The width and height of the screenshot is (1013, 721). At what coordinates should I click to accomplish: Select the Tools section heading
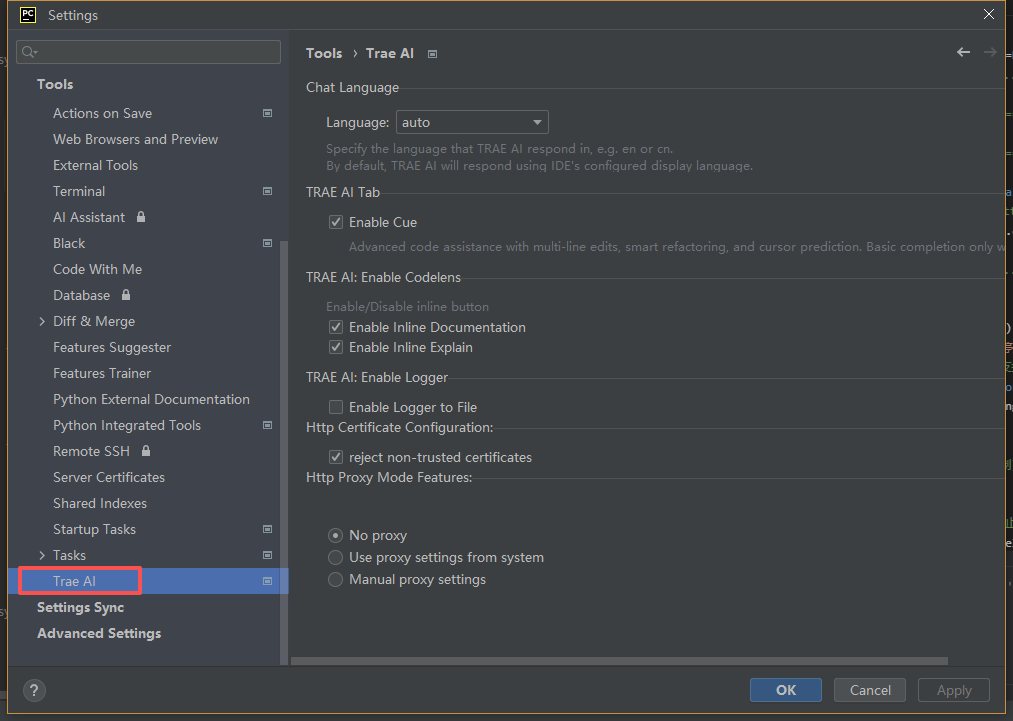(55, 84)
